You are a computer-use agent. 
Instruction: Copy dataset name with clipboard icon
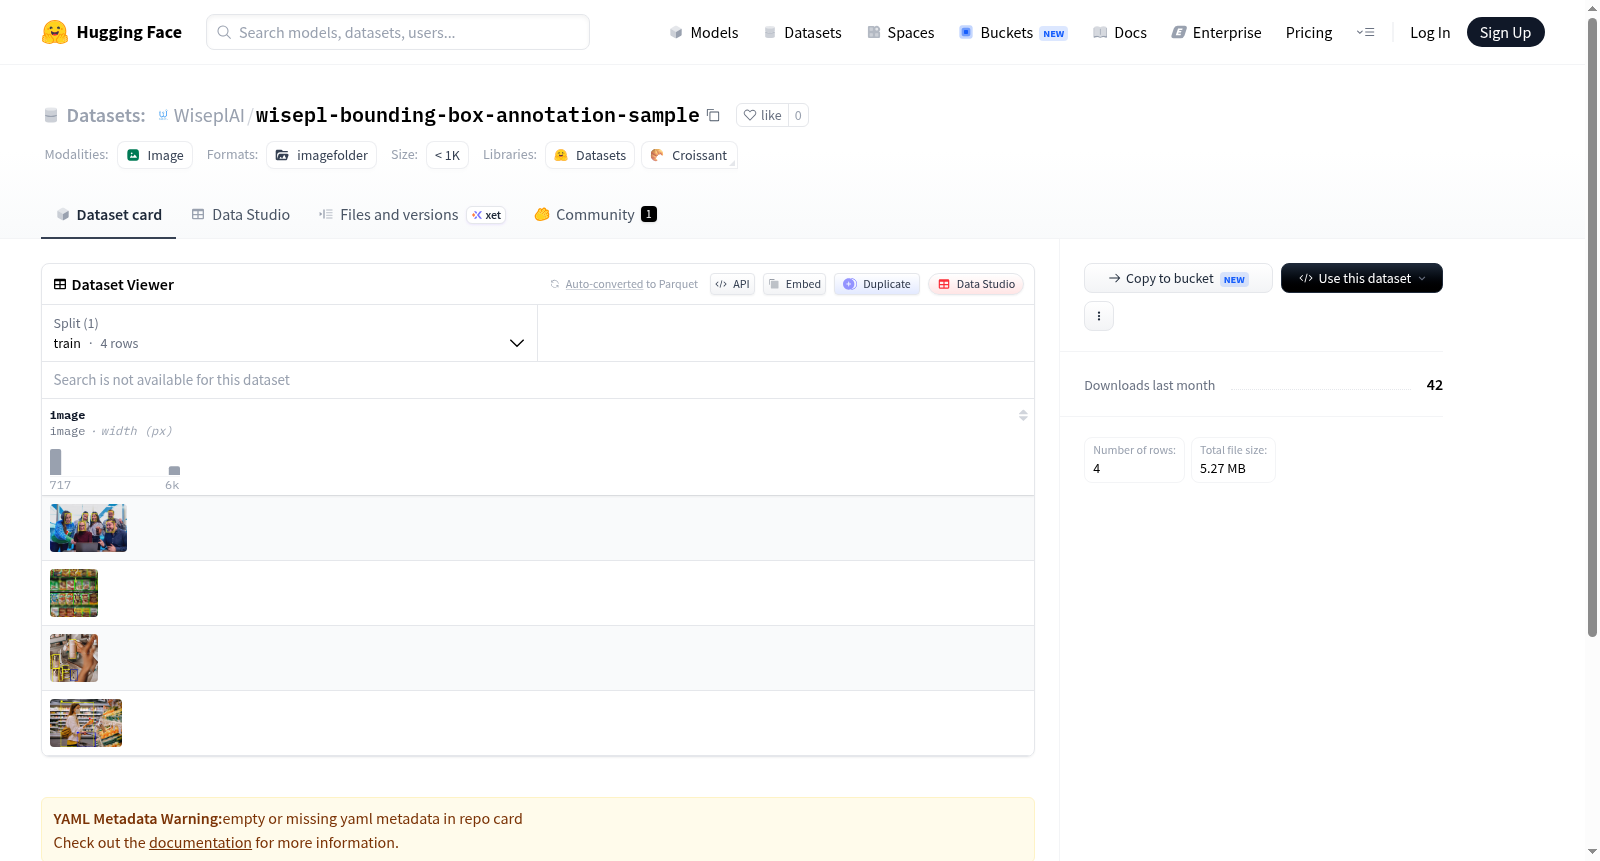[713, 115]
